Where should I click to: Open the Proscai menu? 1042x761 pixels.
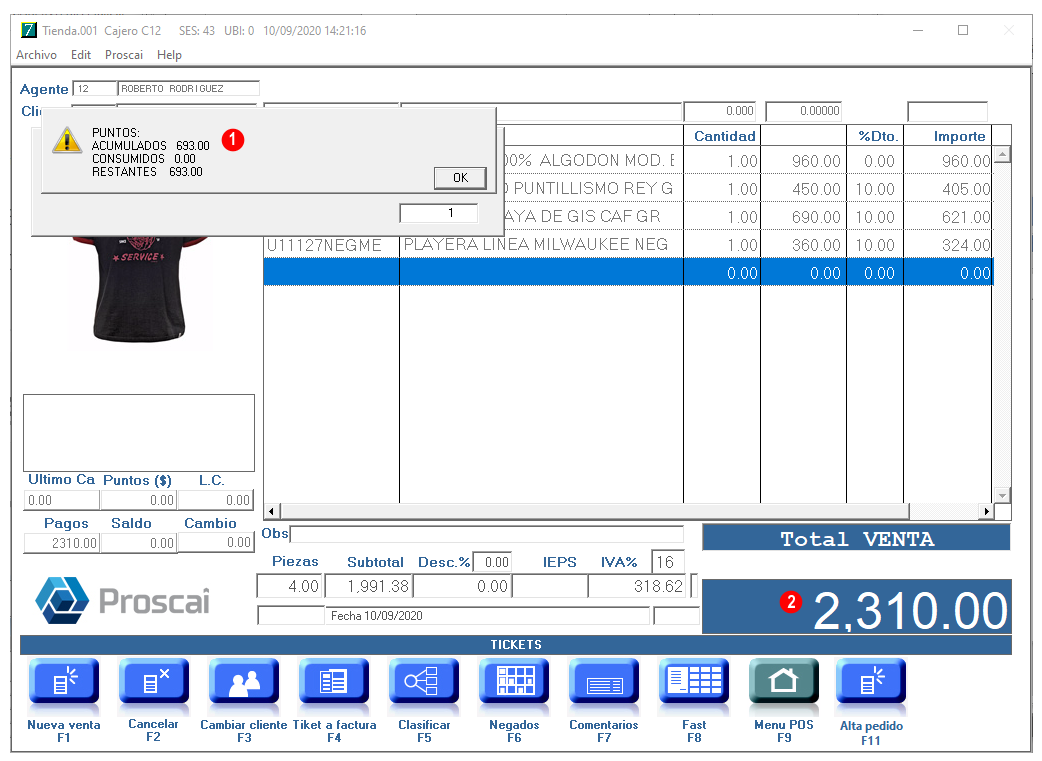[124, 55]
